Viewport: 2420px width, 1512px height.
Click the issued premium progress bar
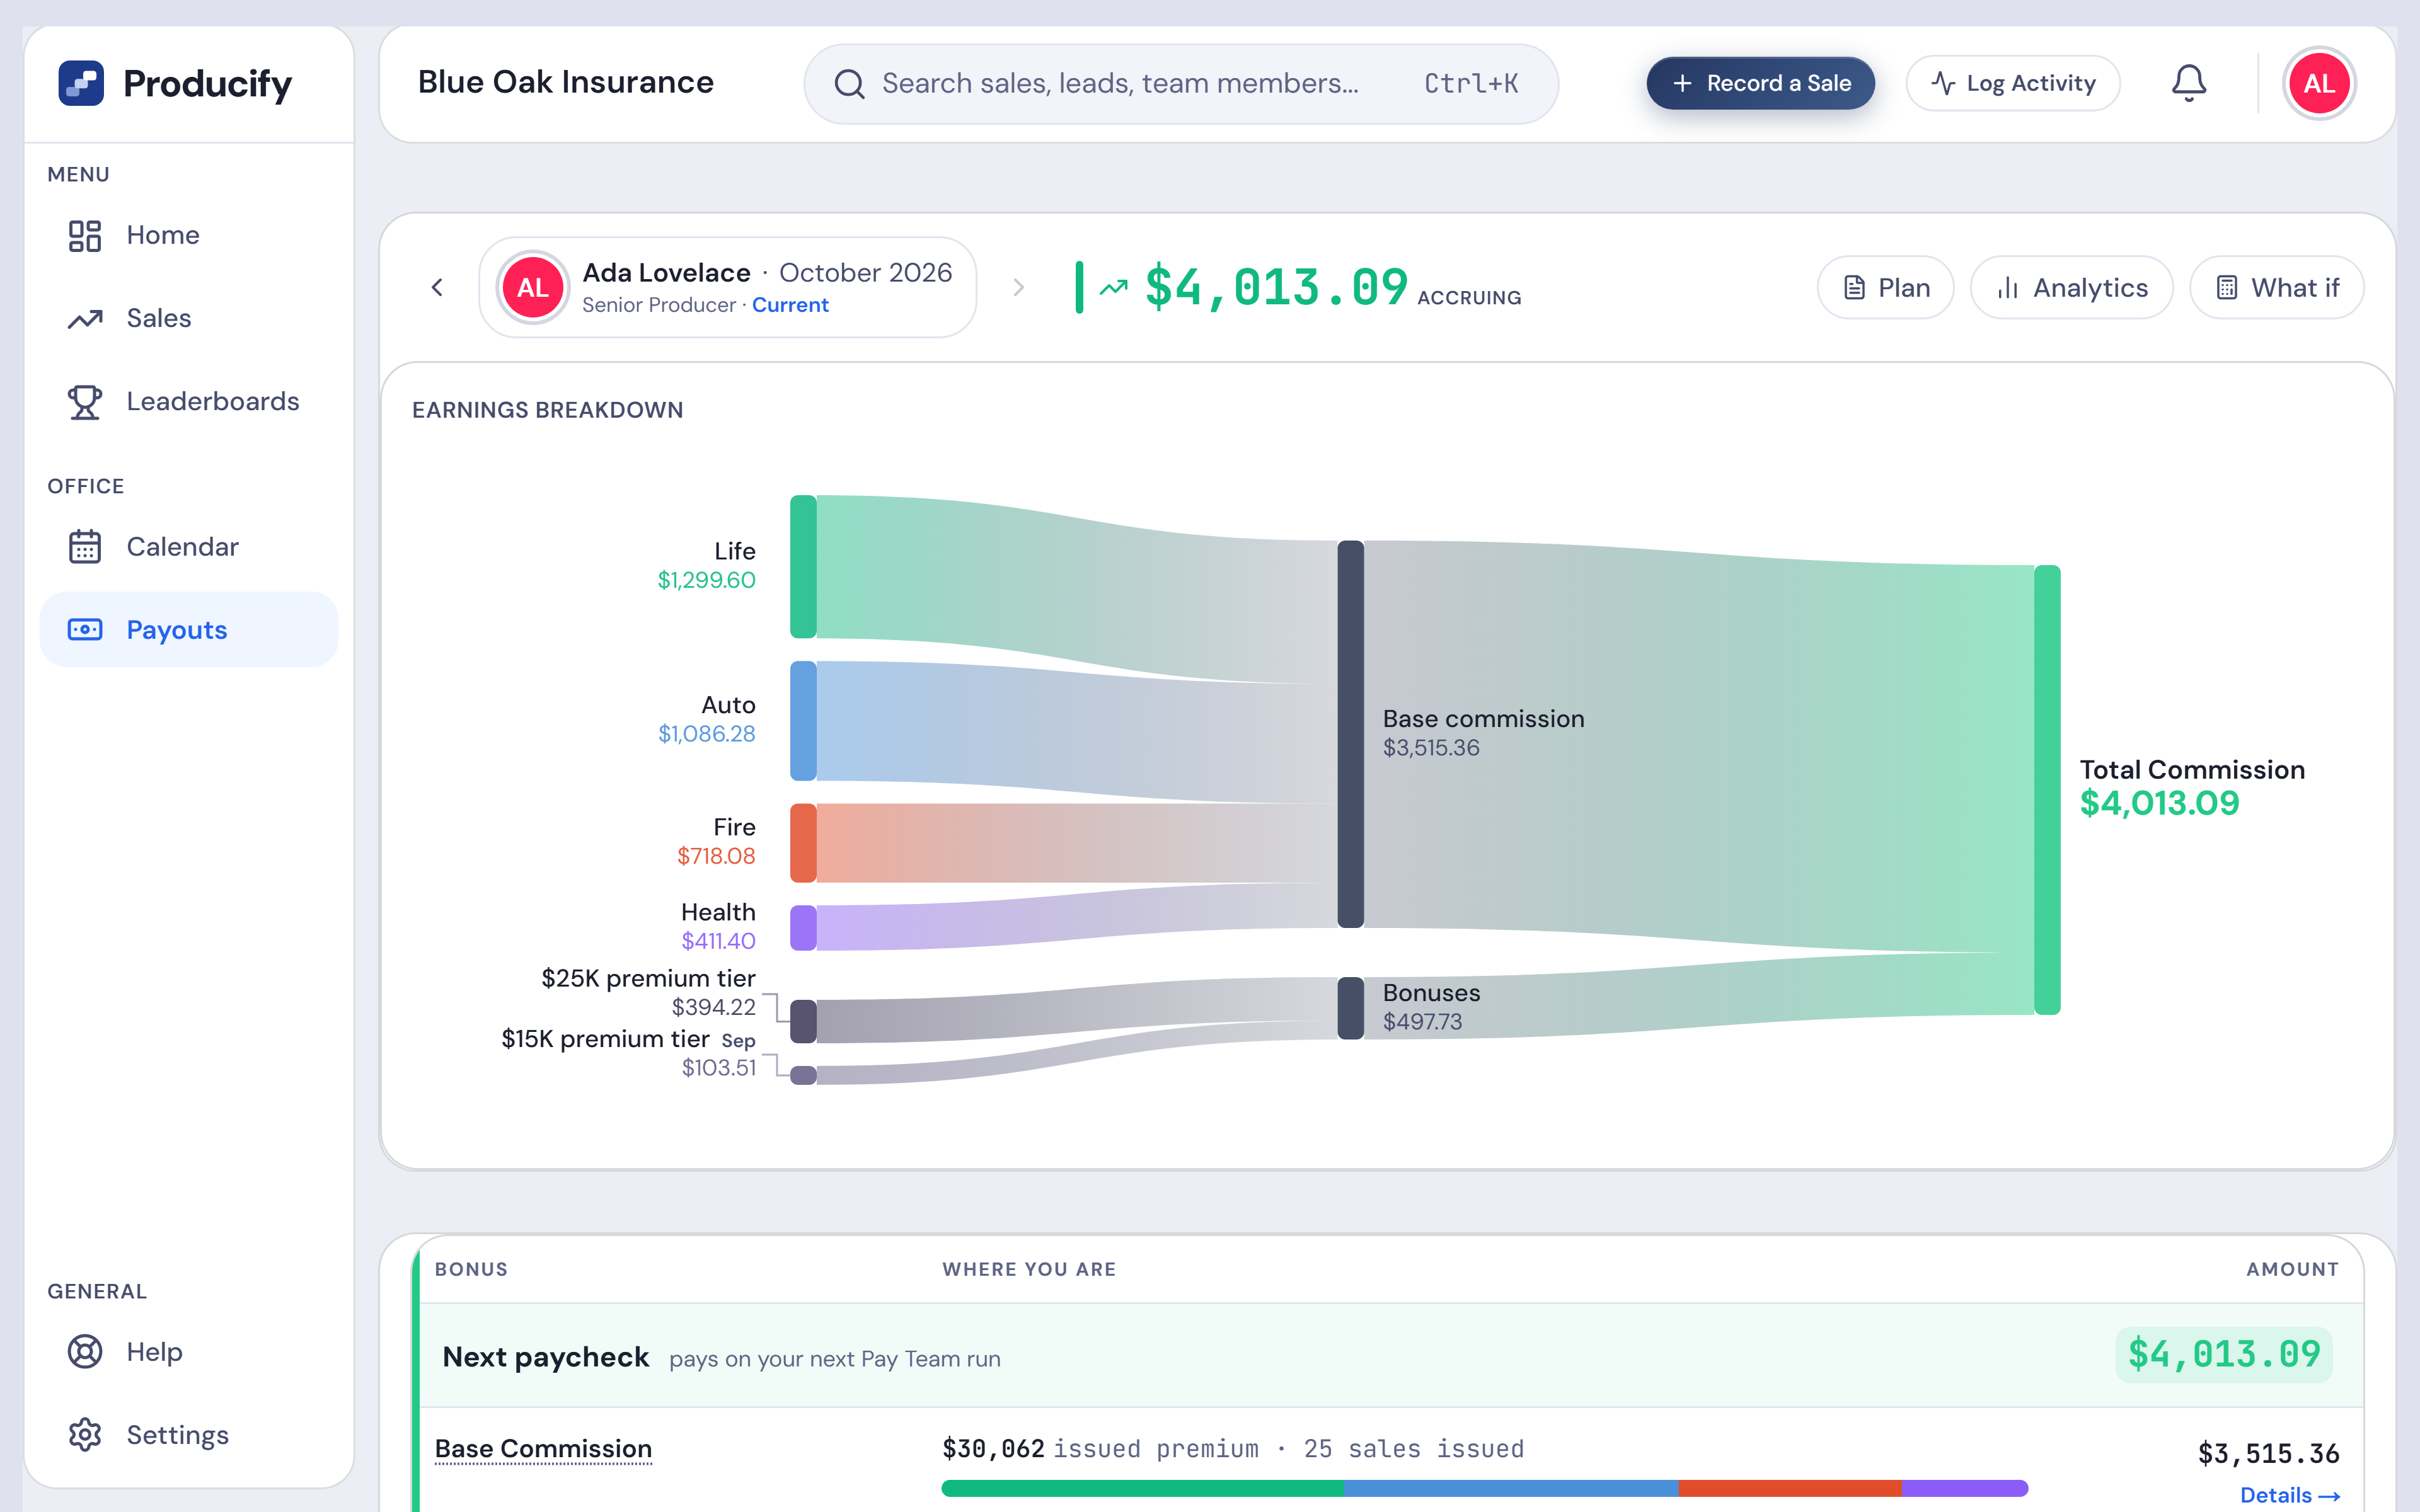(x=1484, y=1488)
